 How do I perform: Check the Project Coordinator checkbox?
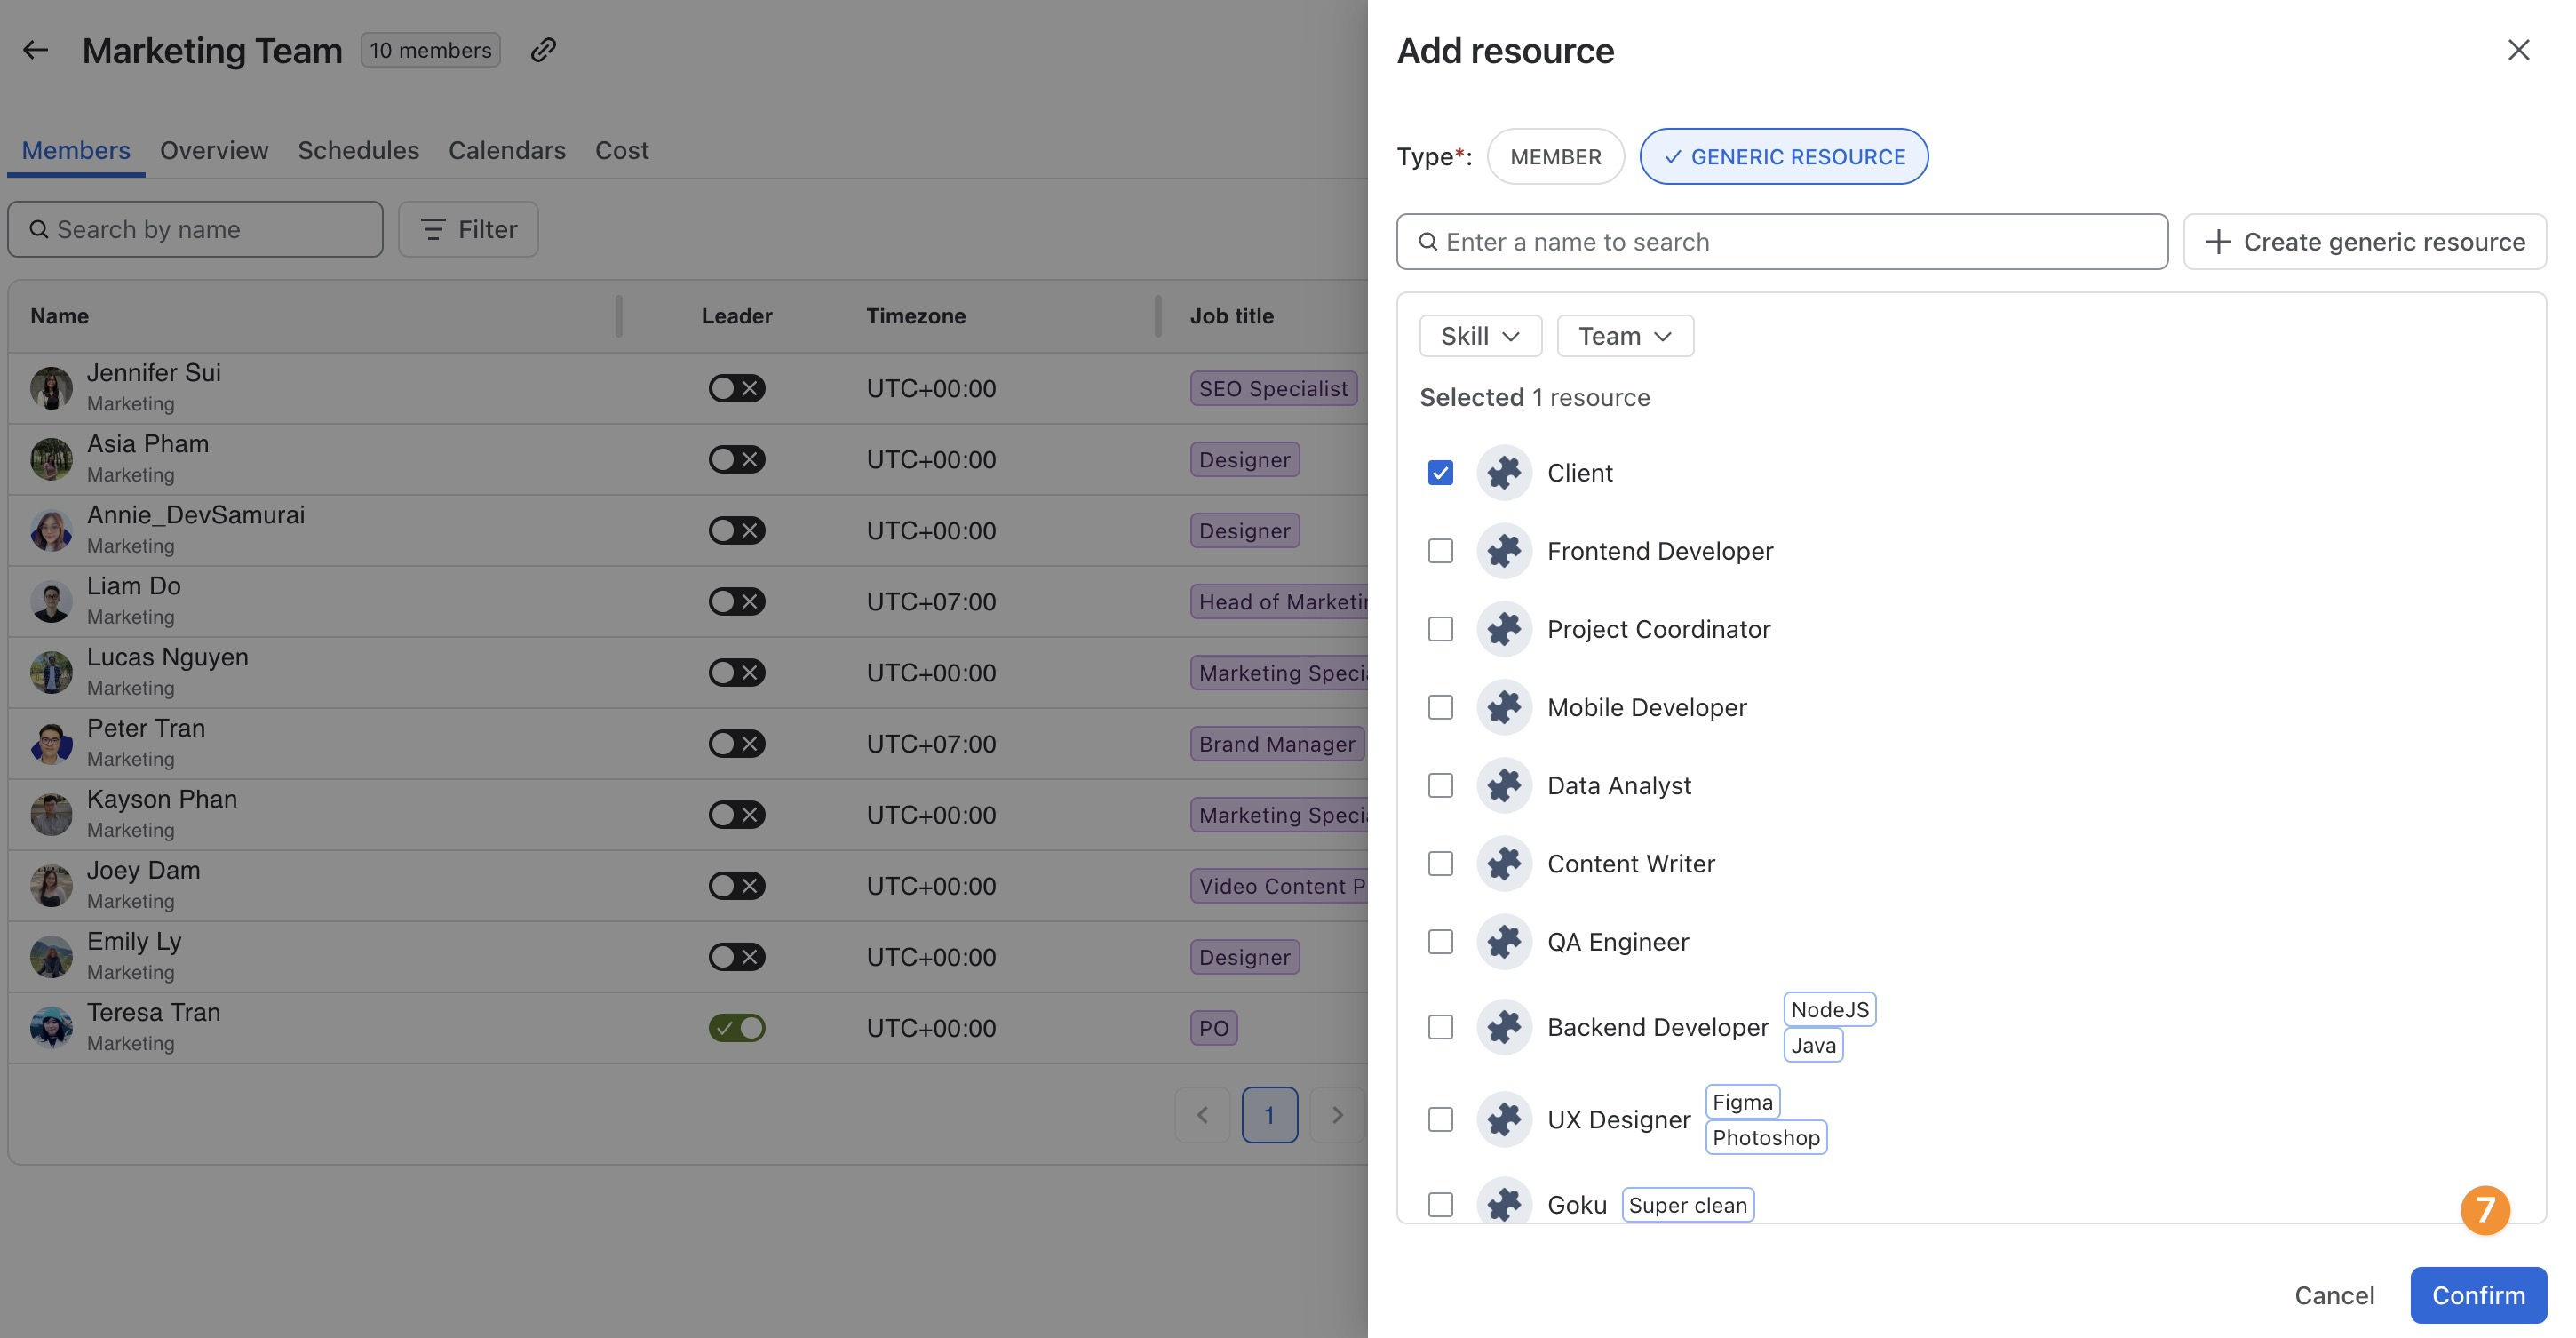(1440, 629)
